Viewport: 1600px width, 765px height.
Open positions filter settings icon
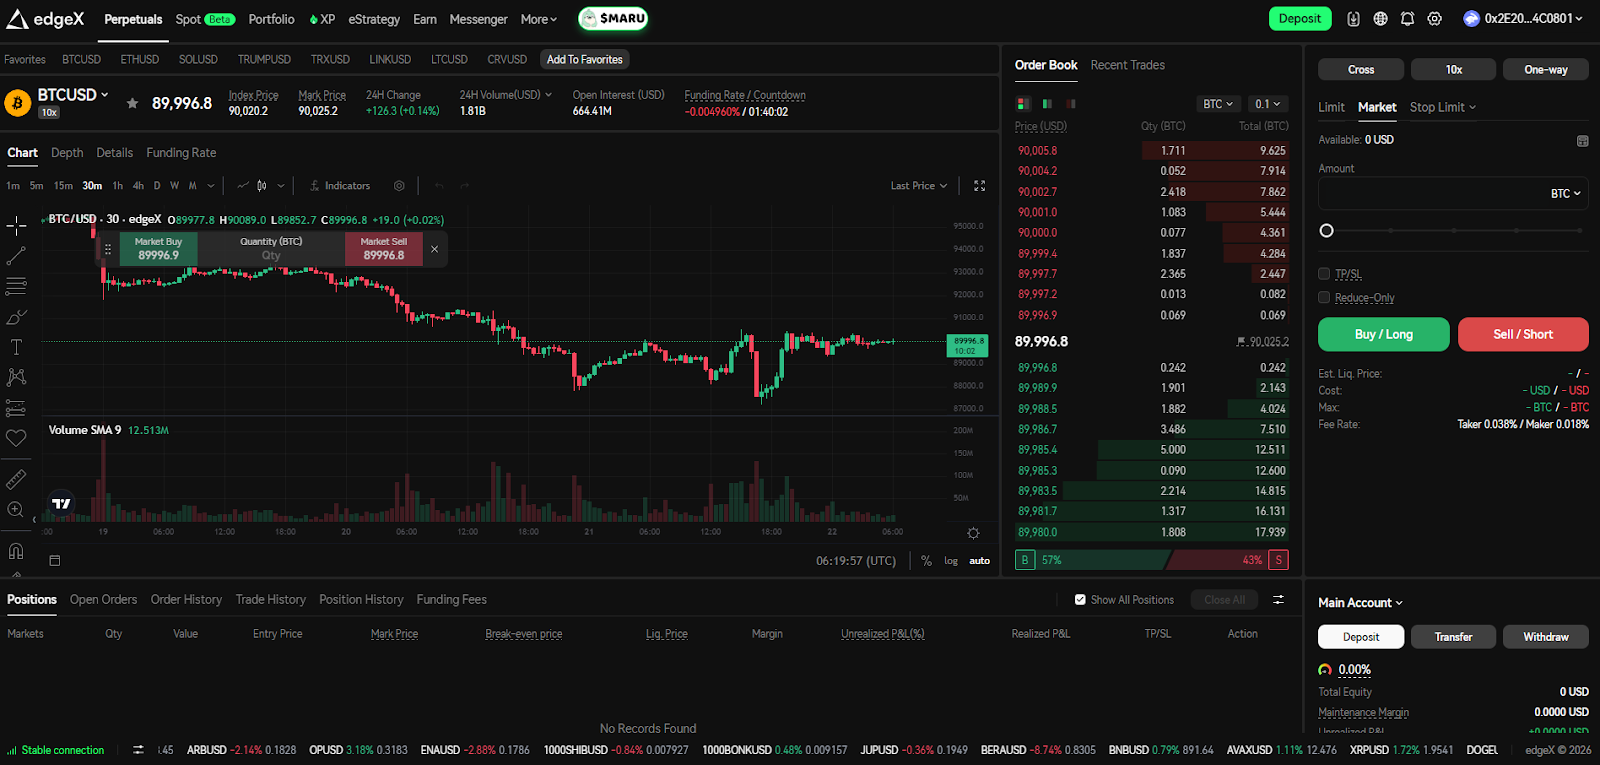(1278, 600)
